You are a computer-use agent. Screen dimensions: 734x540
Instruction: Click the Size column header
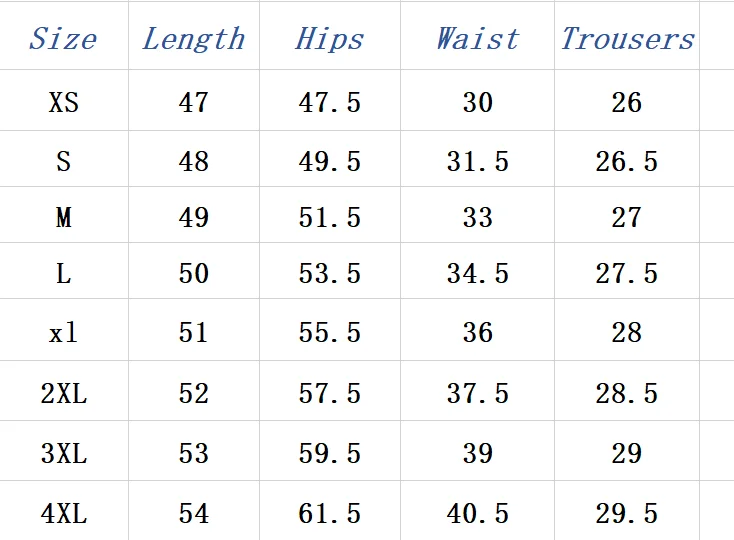pos(63,39)
